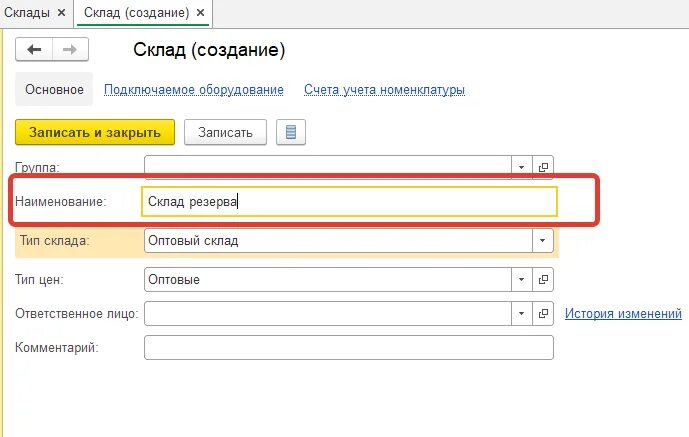689x437 pixels.
Task: Expand the Тип цен dropdown
Action: click(x=522, y=279)
